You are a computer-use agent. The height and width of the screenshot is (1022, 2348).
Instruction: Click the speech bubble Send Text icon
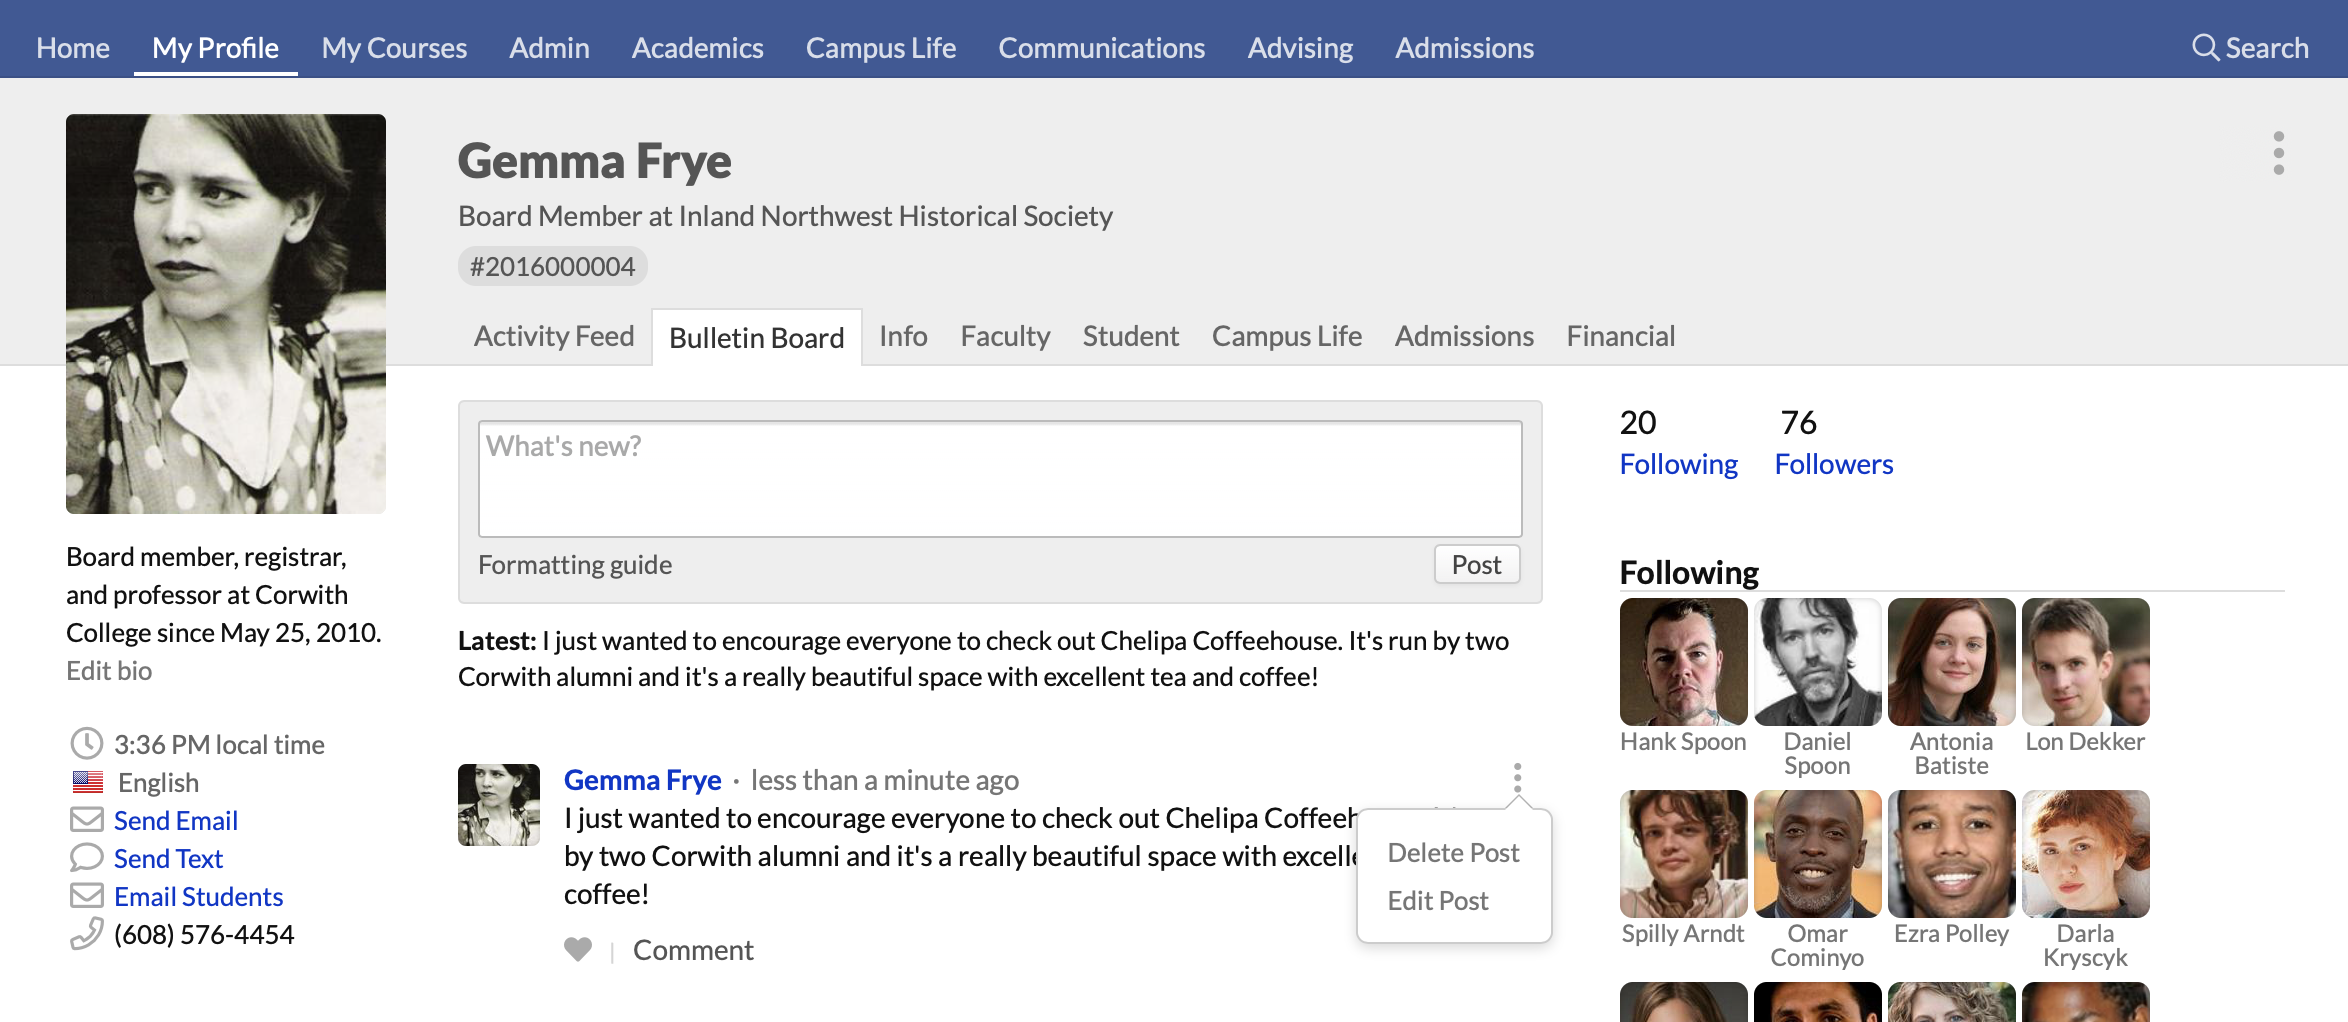click(x=87, y=858)
